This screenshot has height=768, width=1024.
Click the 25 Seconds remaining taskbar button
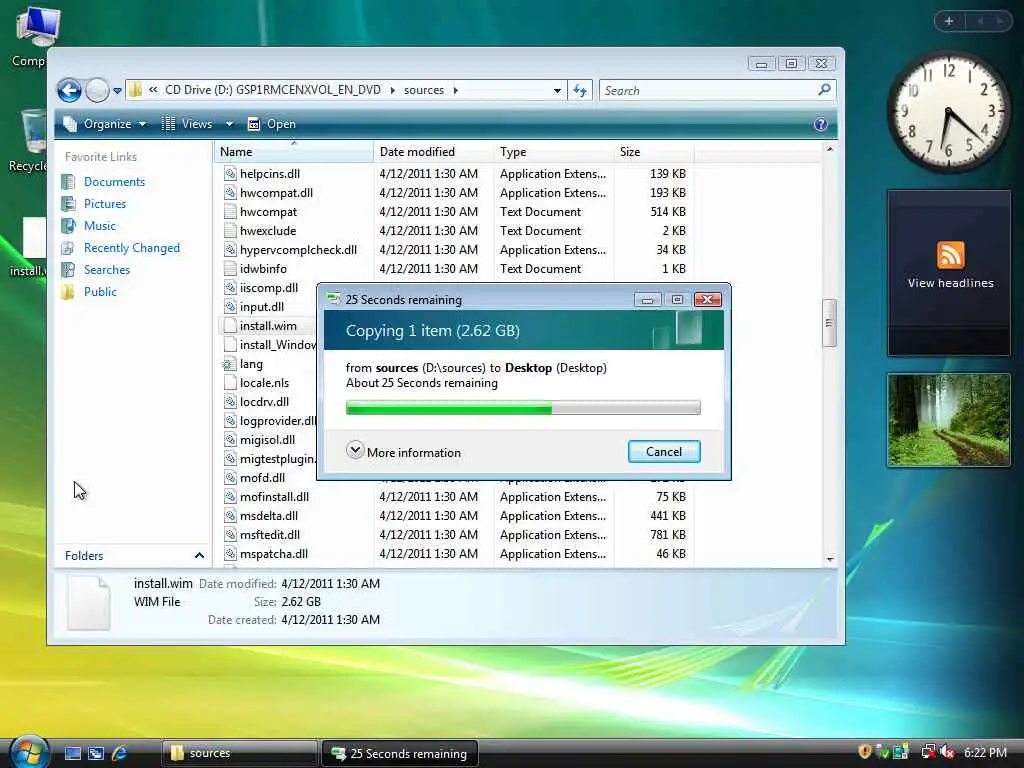click(x=400, y=753)
